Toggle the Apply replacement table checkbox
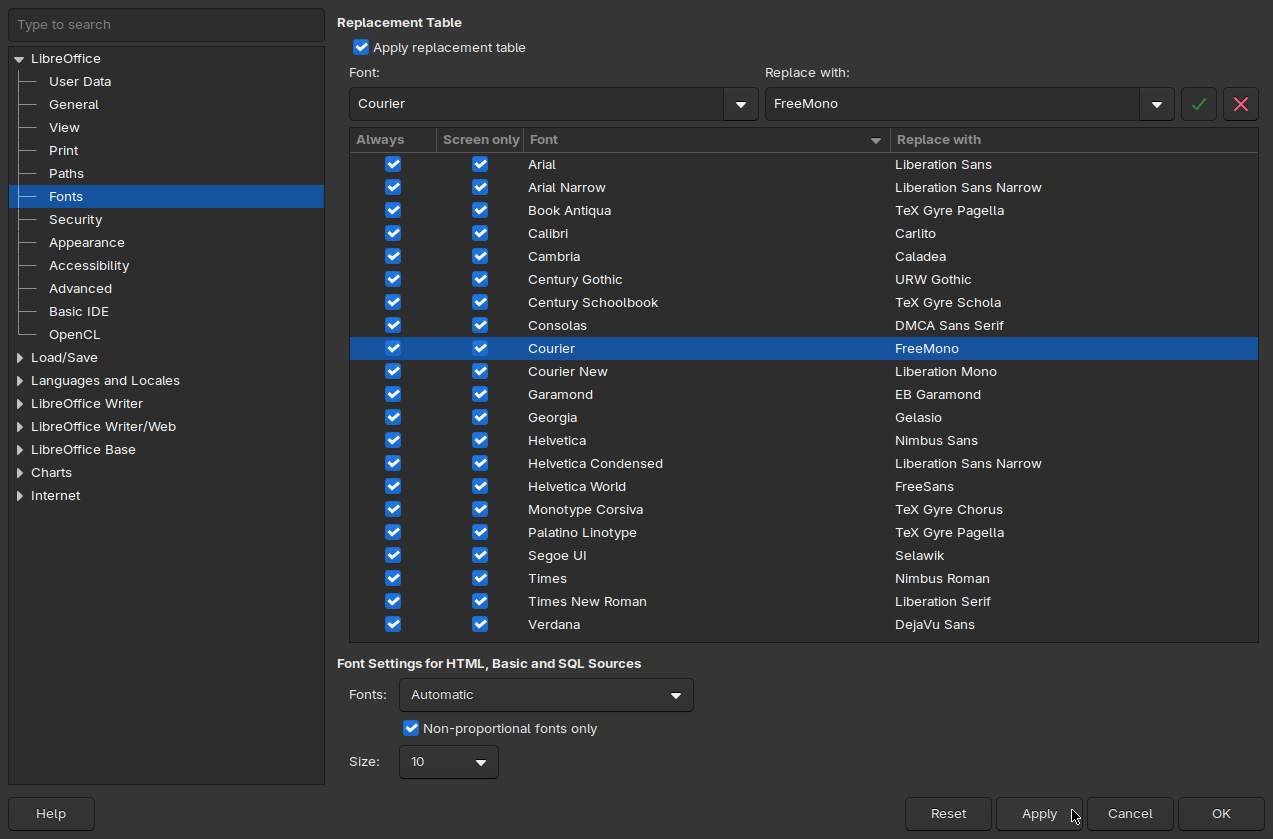Viewport: 1273px width, 839px height. click(361, 47)
